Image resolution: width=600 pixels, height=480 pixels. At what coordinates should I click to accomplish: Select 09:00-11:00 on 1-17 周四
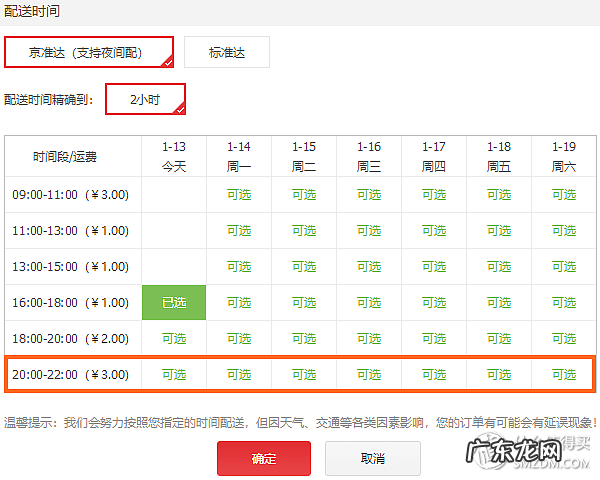coord(434,194)
